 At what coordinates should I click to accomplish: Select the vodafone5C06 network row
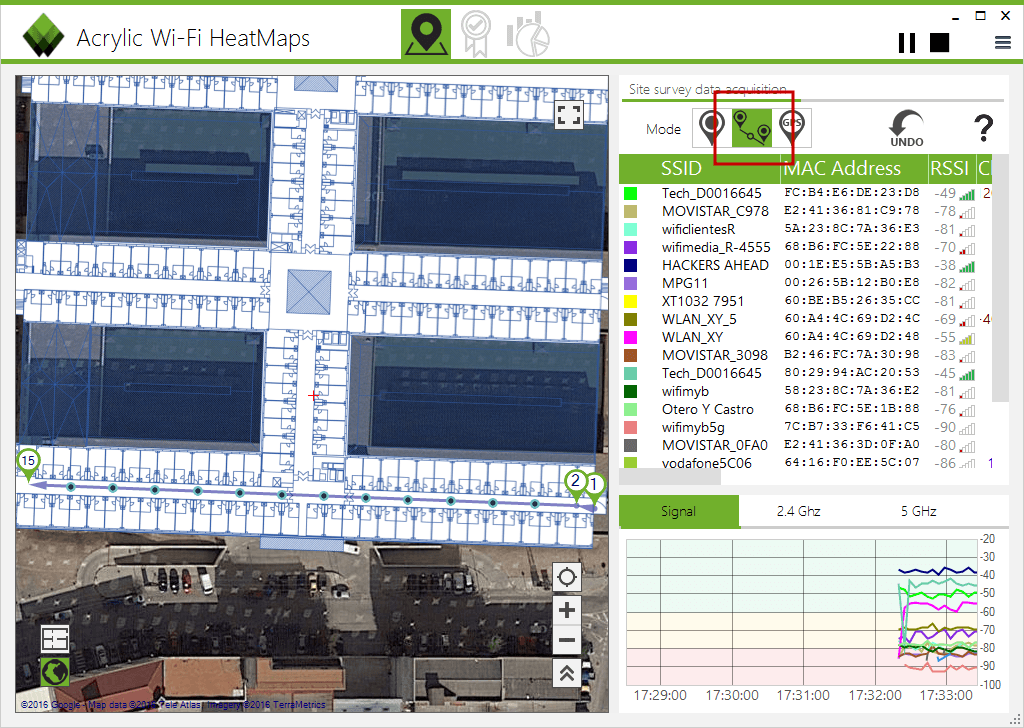(x=805, y=463)
